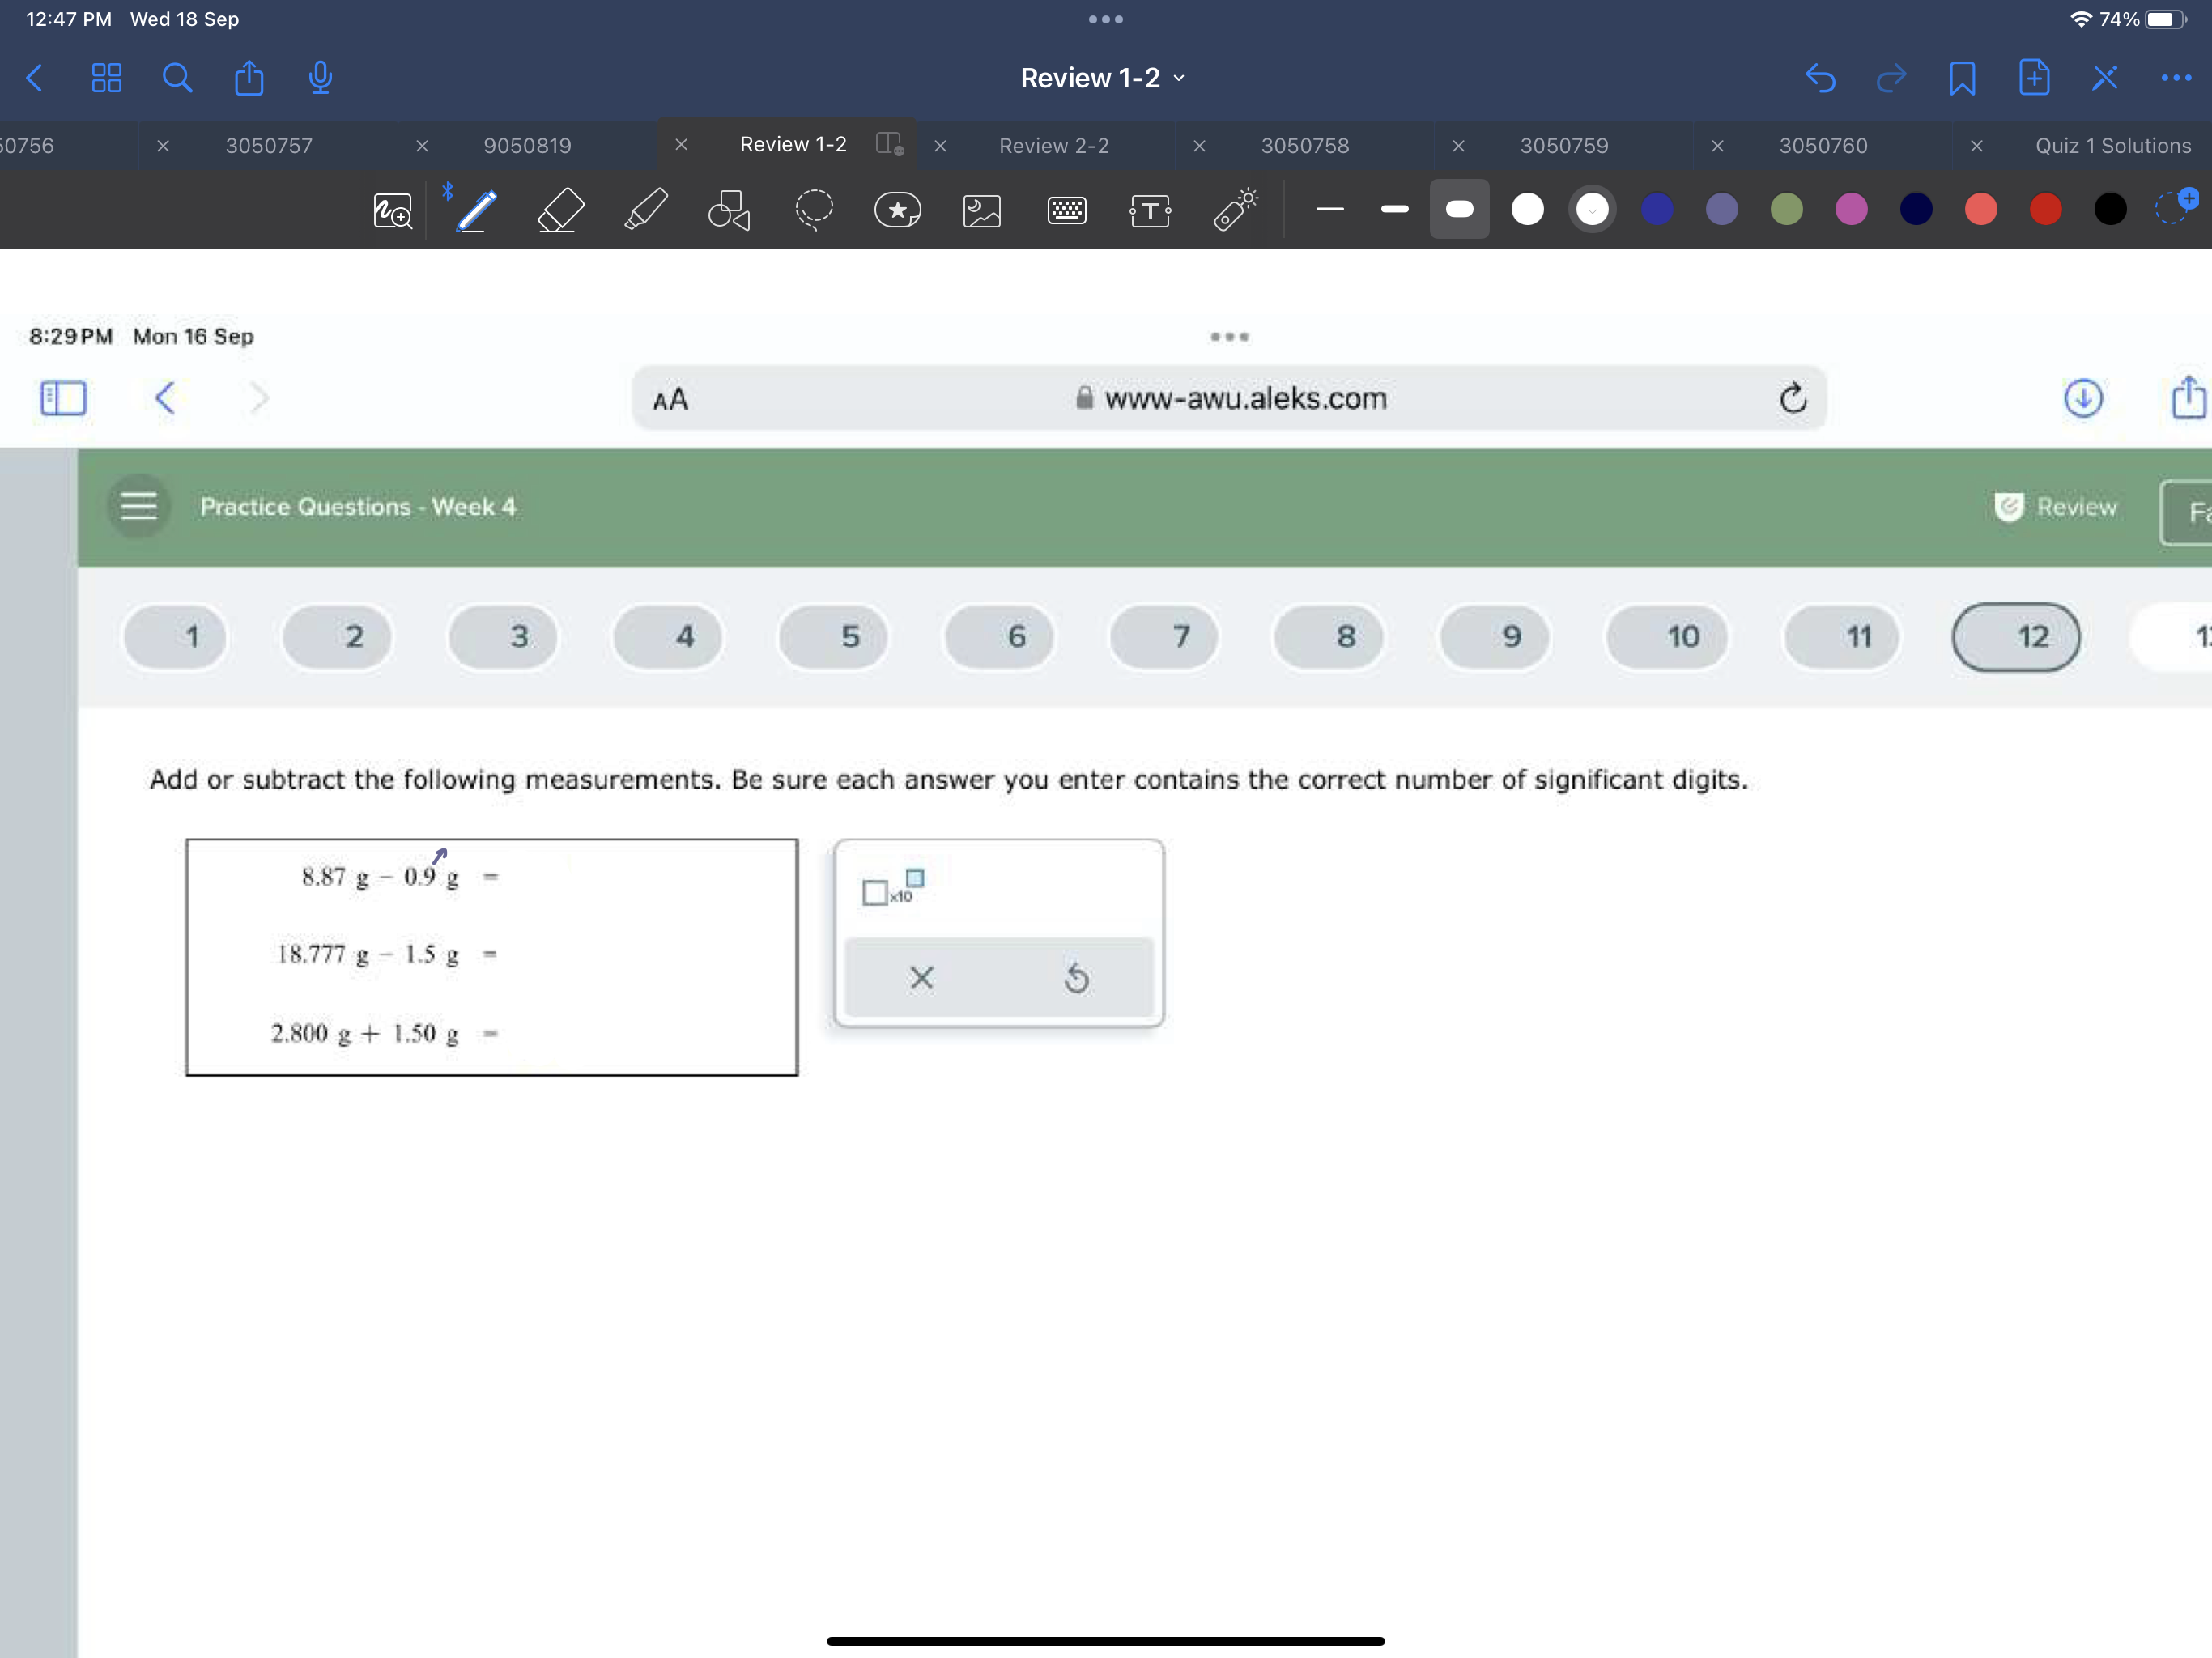2212x1658 pixels.
Task: Reload the www-awu.aleks.com page
Action: click(x=1793, y=398)
